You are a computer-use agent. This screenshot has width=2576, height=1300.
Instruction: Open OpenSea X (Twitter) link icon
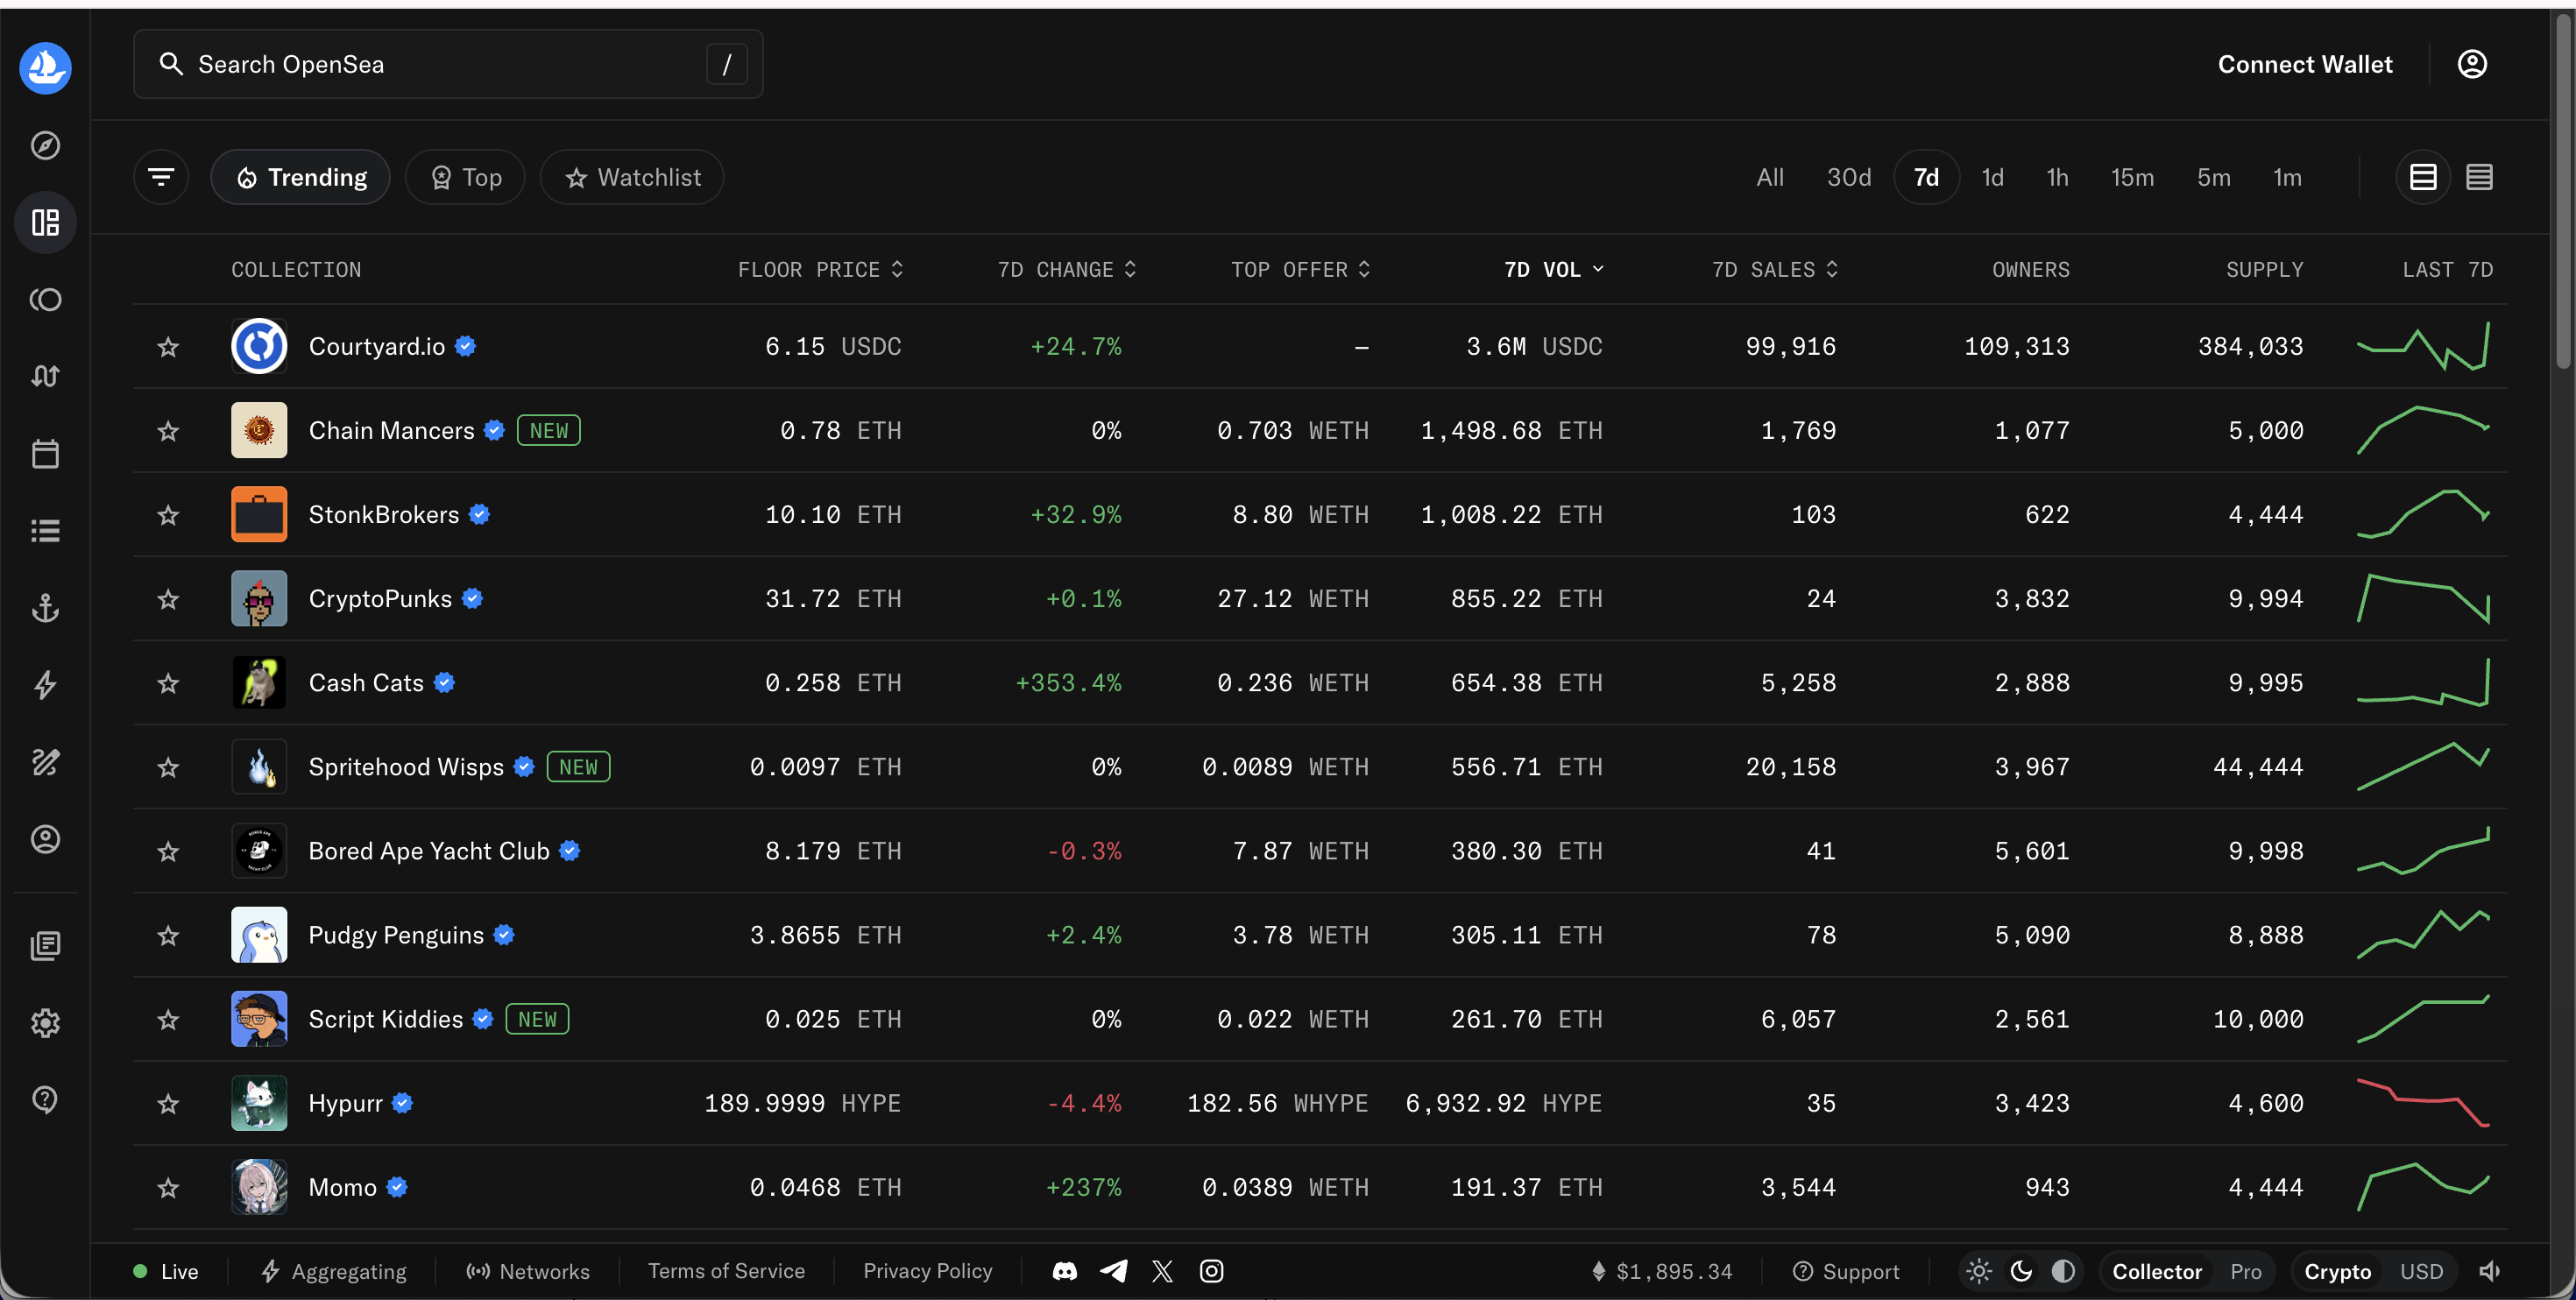tap(1162, 1271)
